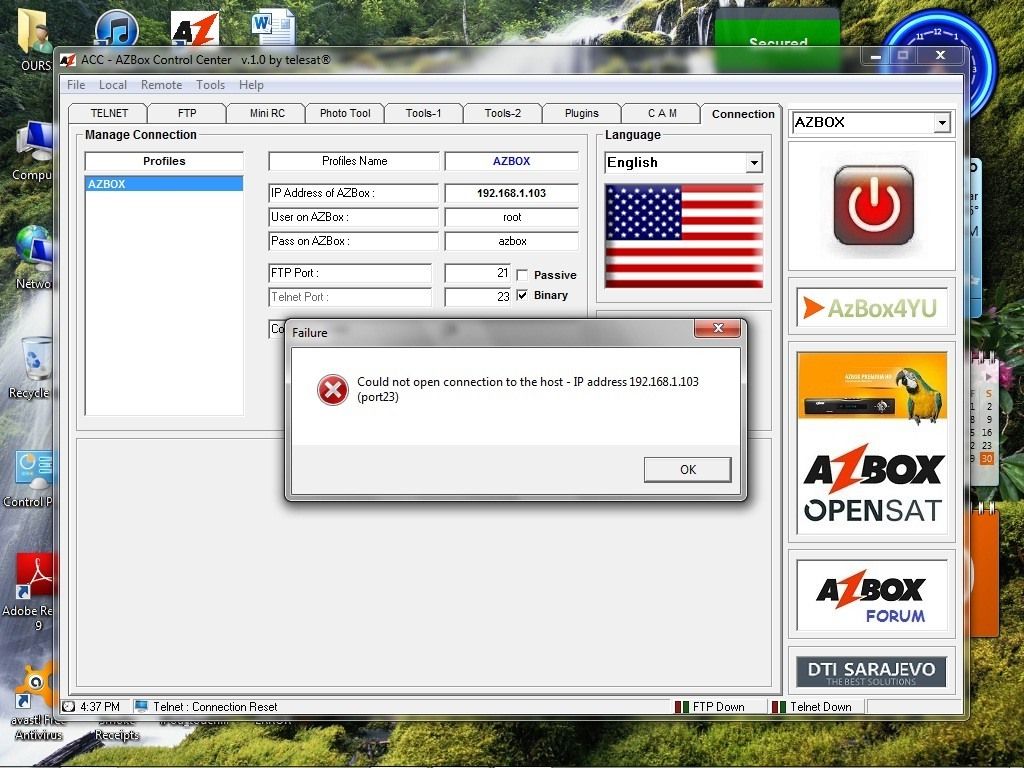Image resolution: width=1024 pixels, height=768 pixels.
Task: Click the red error icon in Failure dialog
Action: click(x=332, y=390)
